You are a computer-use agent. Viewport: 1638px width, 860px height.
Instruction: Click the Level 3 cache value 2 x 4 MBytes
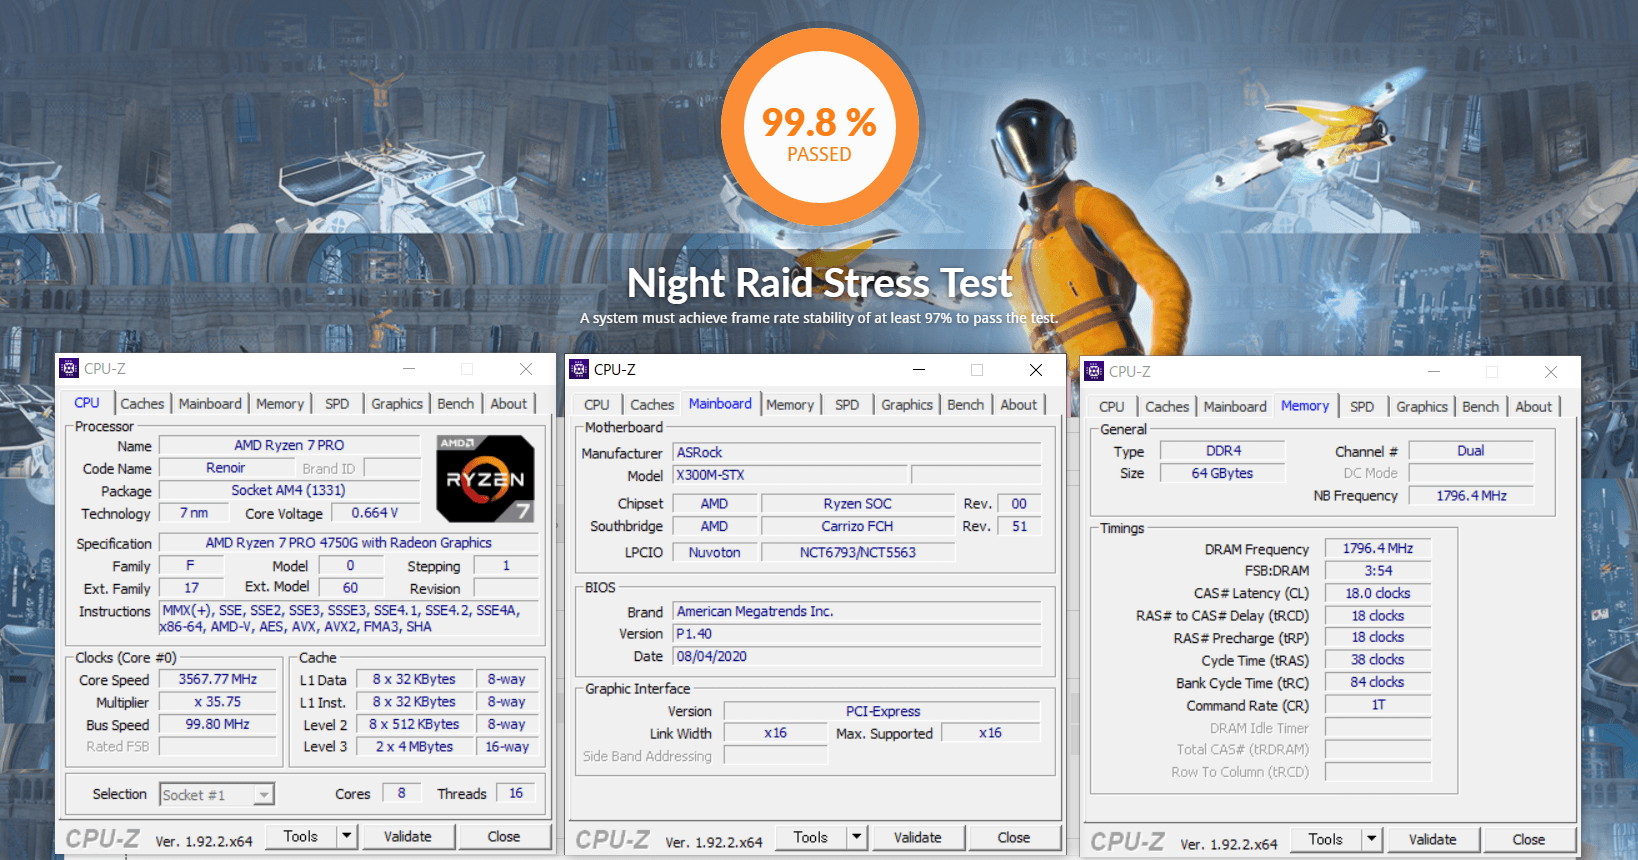click(414, 747)
